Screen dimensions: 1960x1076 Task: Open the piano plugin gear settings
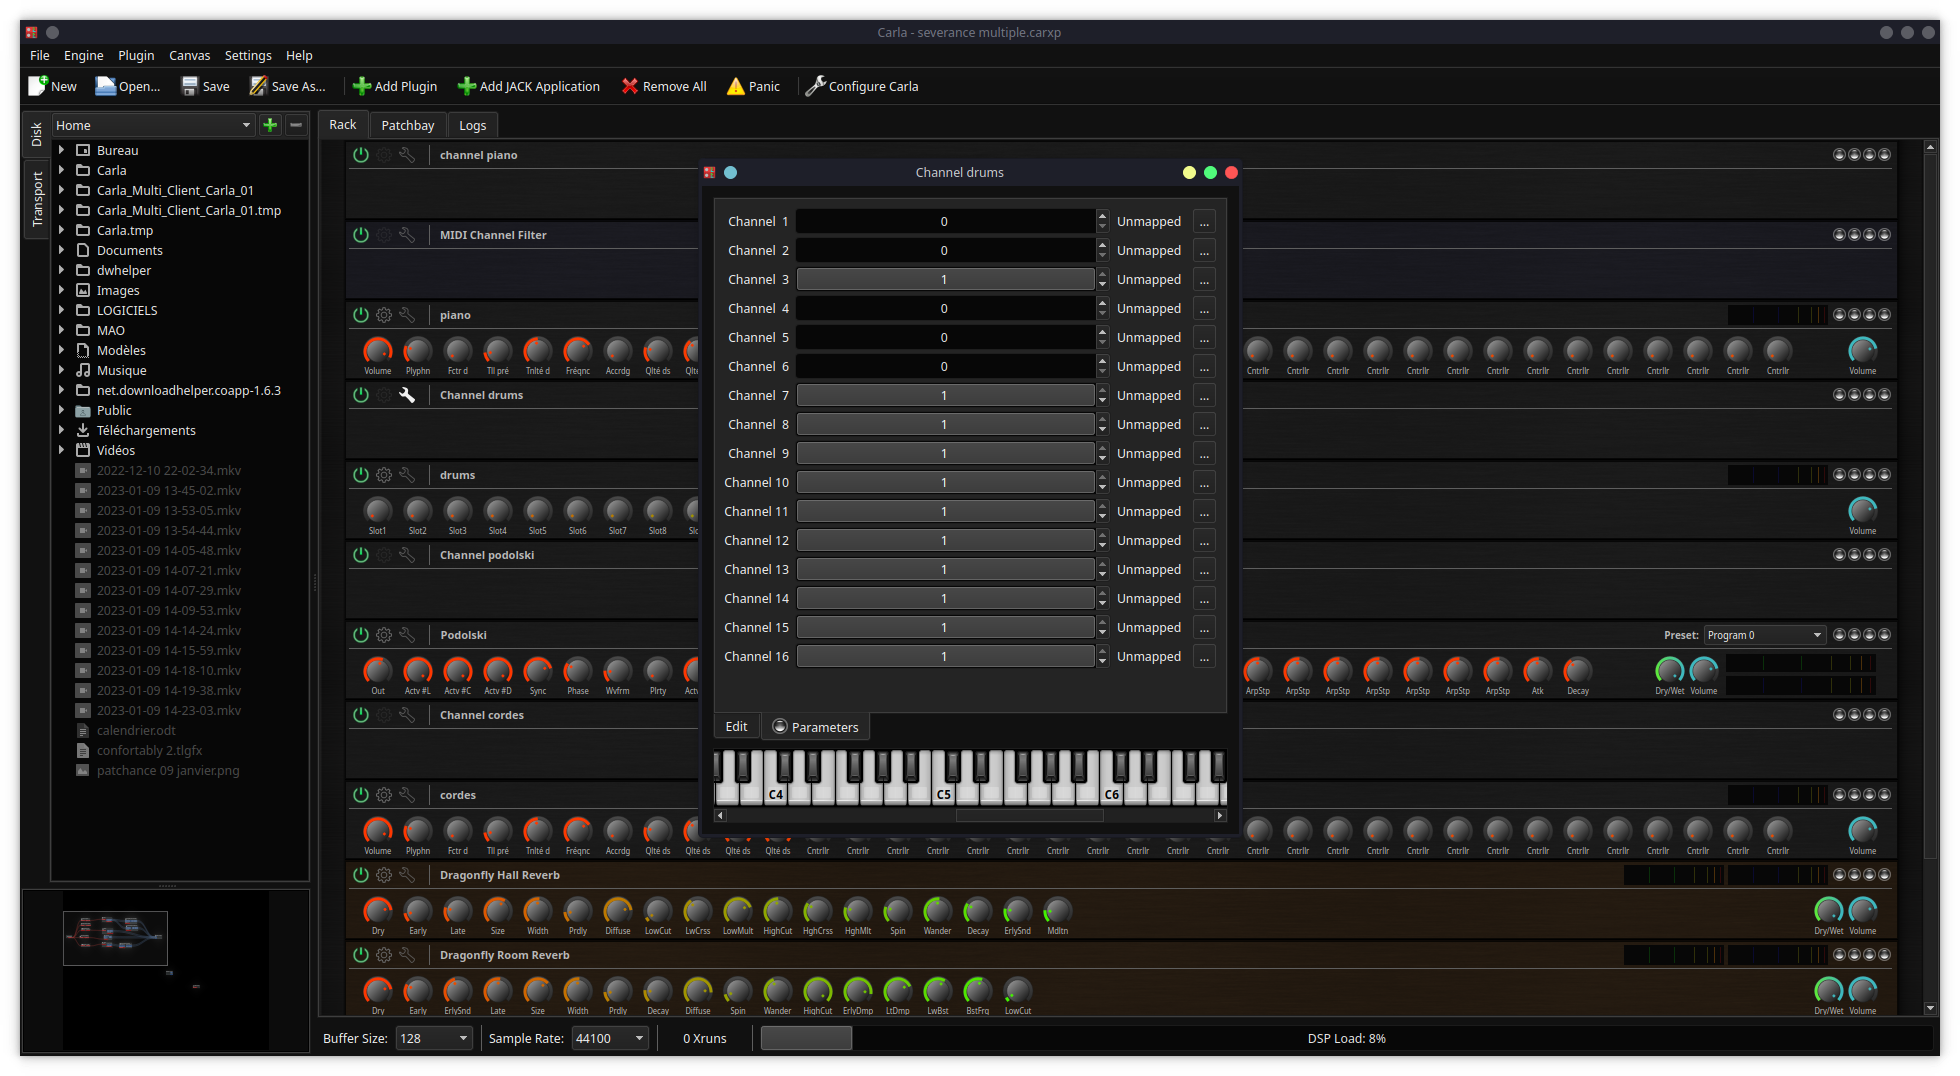pos(384,315)
